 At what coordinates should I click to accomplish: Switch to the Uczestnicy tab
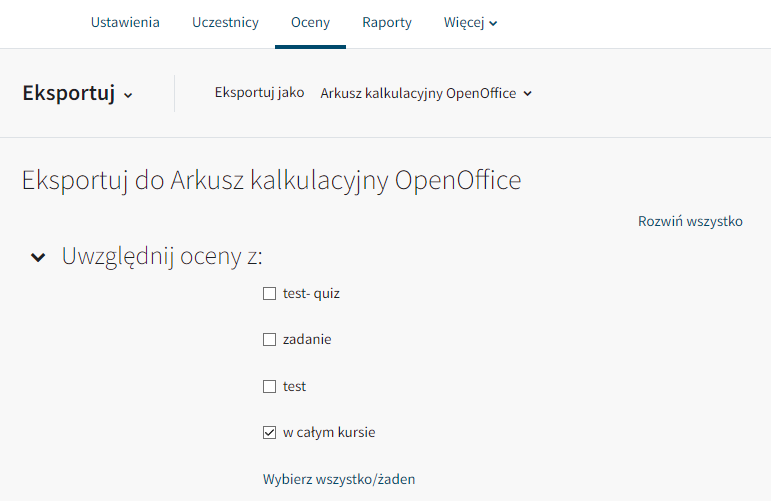click(225, 23)
